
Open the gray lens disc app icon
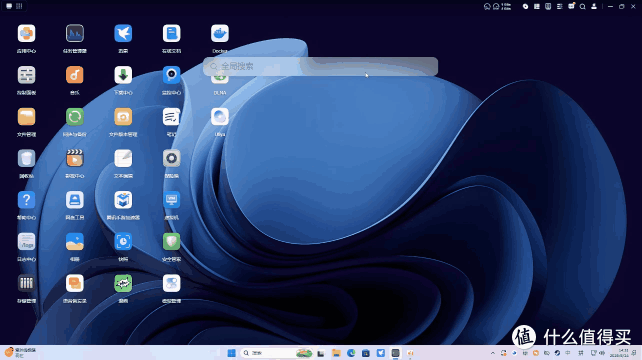pyautogui.click(x=171, y=158)
